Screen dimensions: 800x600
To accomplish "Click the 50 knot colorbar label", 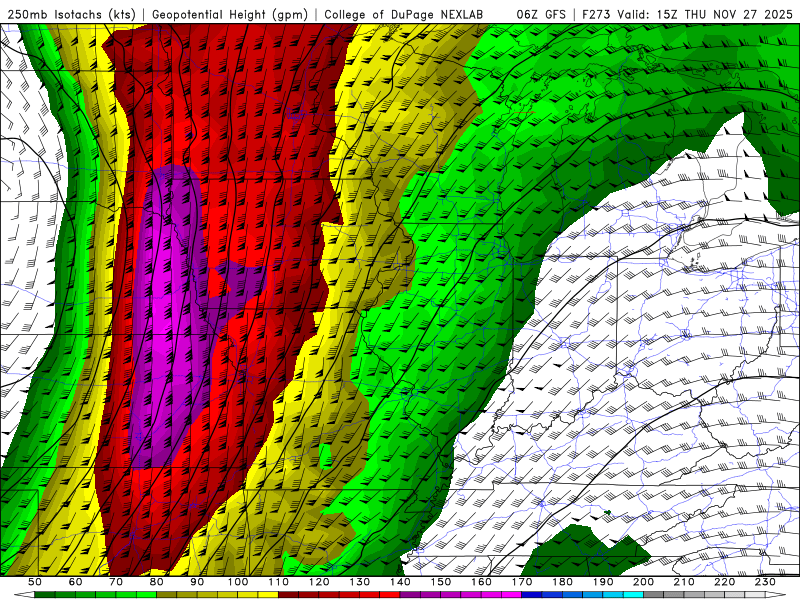I will [x=35, y=582].
